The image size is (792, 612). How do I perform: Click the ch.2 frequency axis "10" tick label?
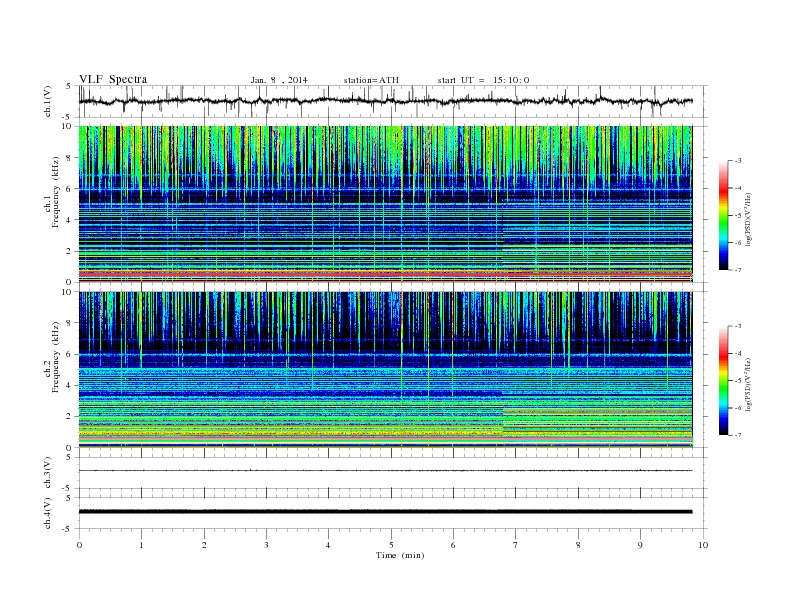68,292
